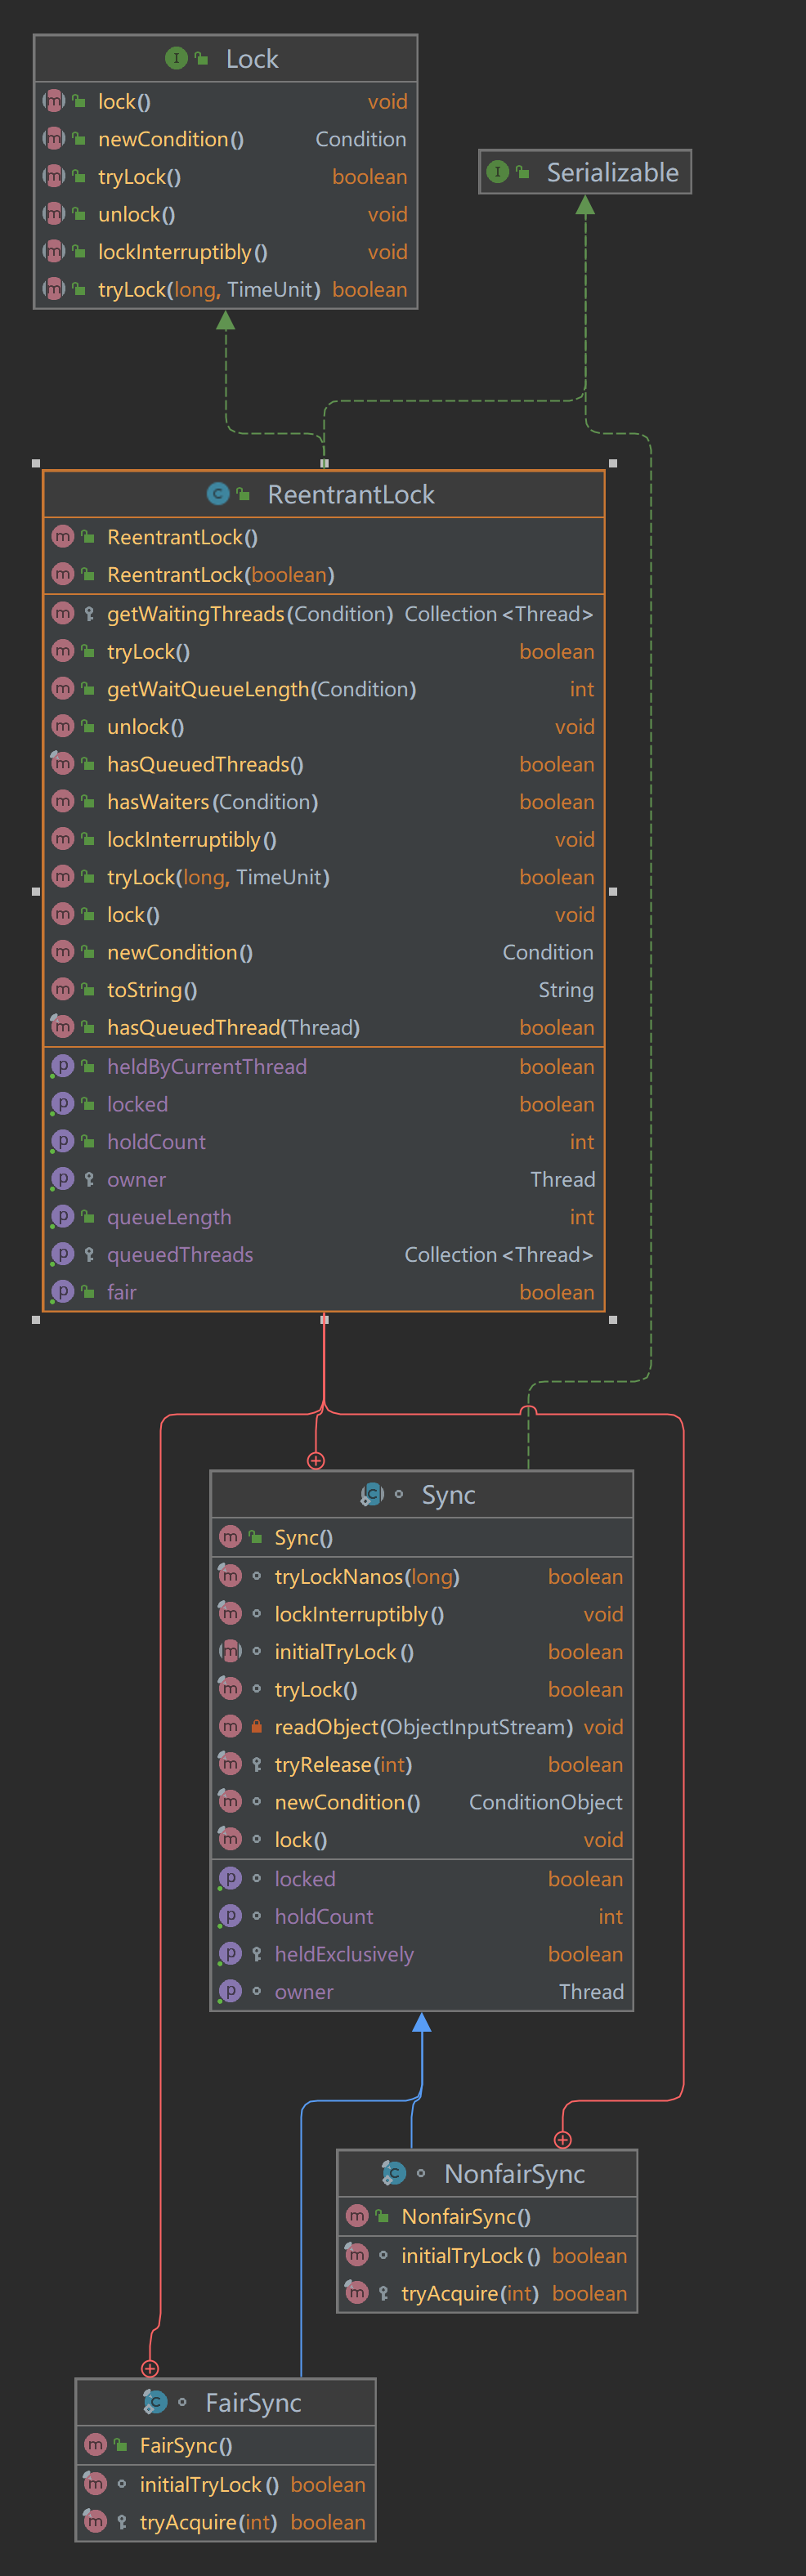Click the FairSync() constructor
This screenshot has width=806, height=2576.
[x=186, y=2446]
